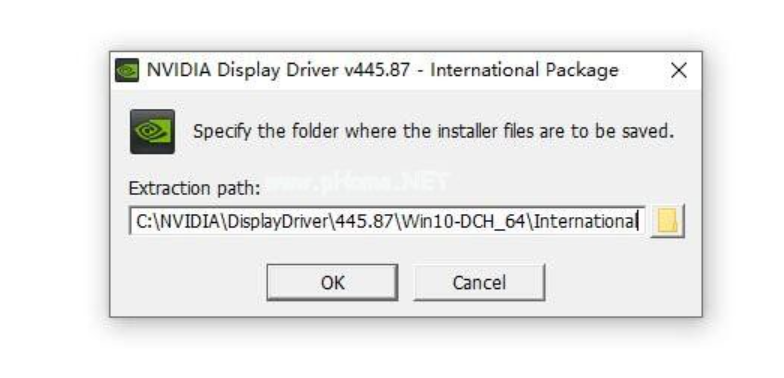Focus the Extraction path input field
784x378 pixels.
tap(387, 220)
